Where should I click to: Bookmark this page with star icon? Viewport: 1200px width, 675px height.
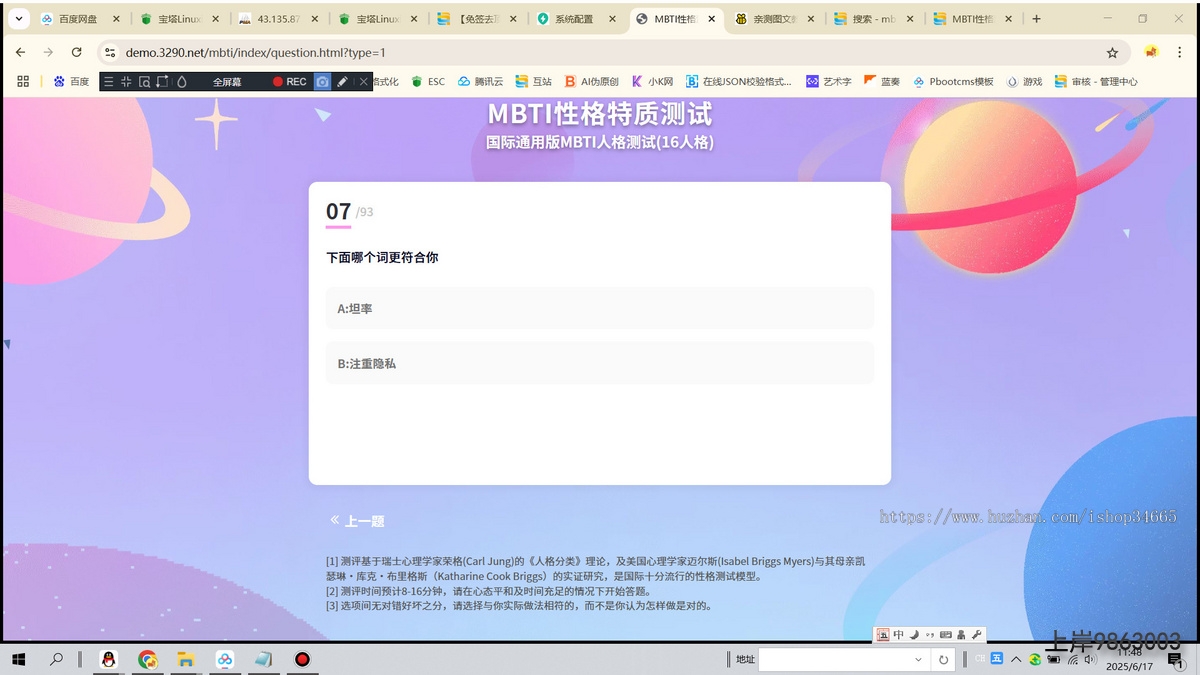1112,53
